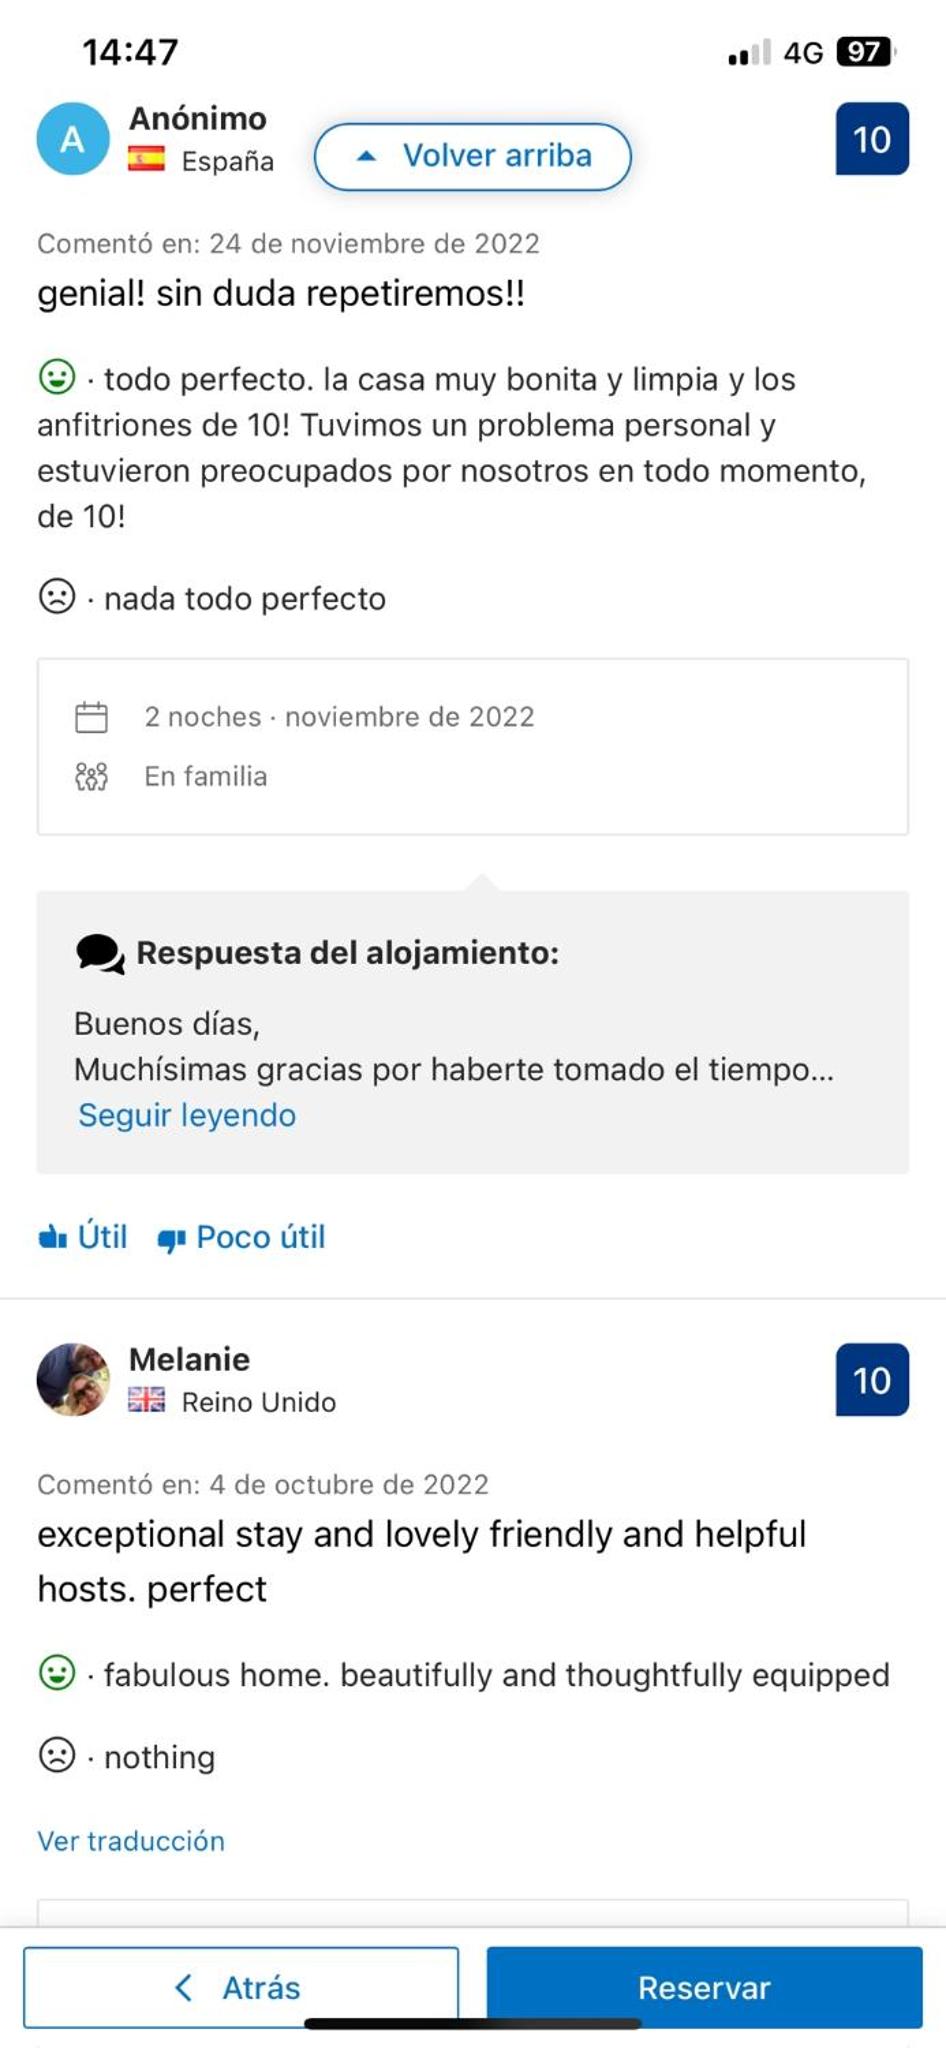The image size is (946, 2048).
Task: Tap the speech bubbles response icon
Action: pyautogui.click(x=100, y=954)
